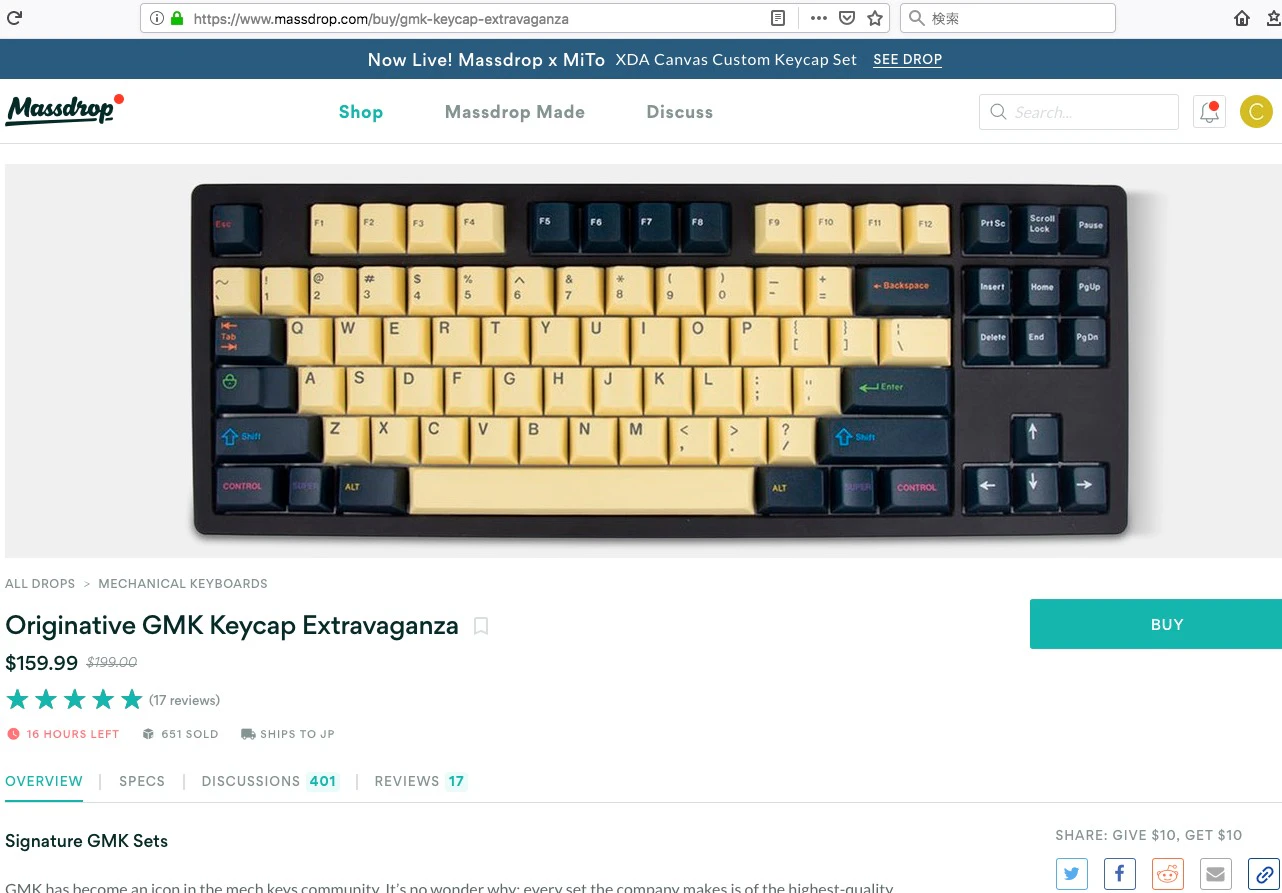Focus the Massdrop Search field
This screenshot has width=1282, height=893.
[x=1079, y=112]
